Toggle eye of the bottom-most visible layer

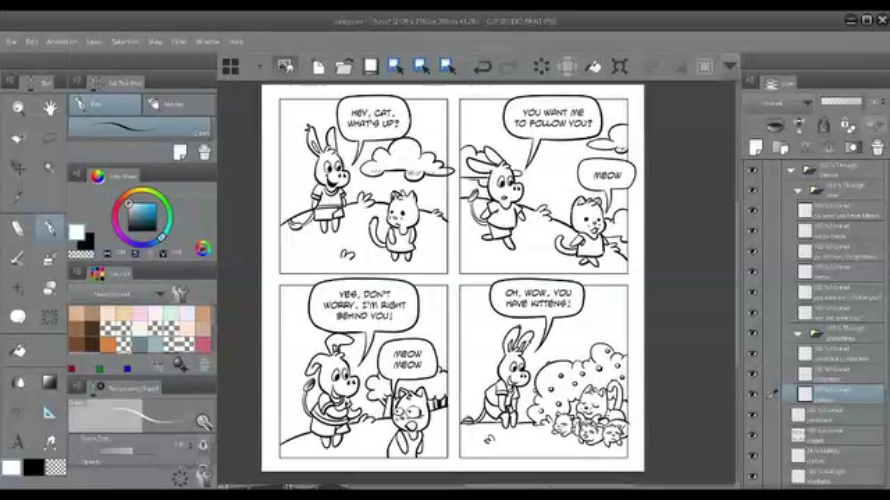753,476
